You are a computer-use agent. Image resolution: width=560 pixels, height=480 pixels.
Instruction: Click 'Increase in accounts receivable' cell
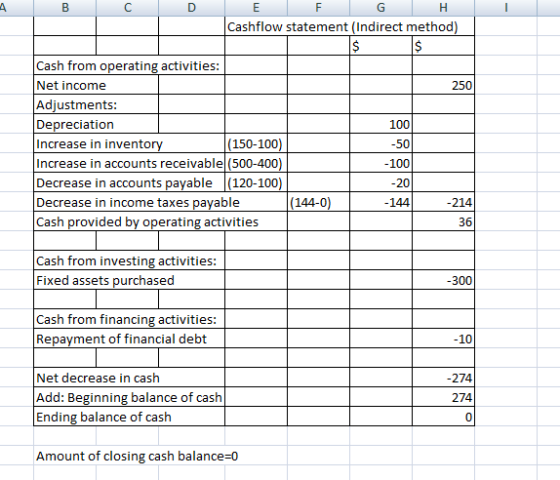(129, 163)
